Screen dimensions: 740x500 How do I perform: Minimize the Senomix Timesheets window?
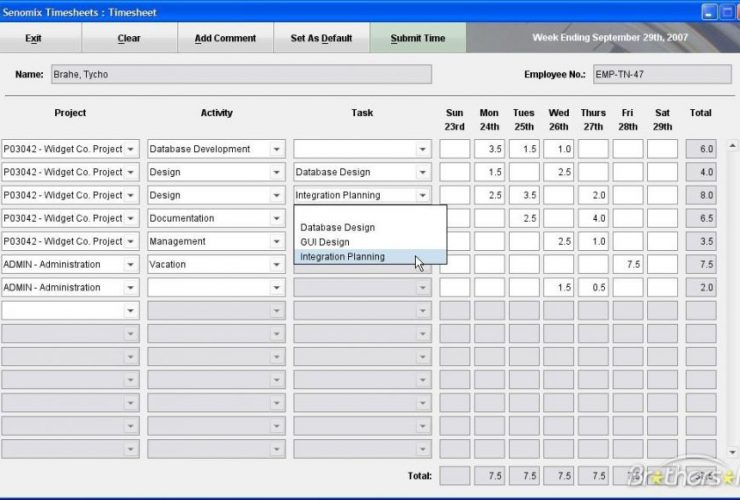(x=709, y=12)
